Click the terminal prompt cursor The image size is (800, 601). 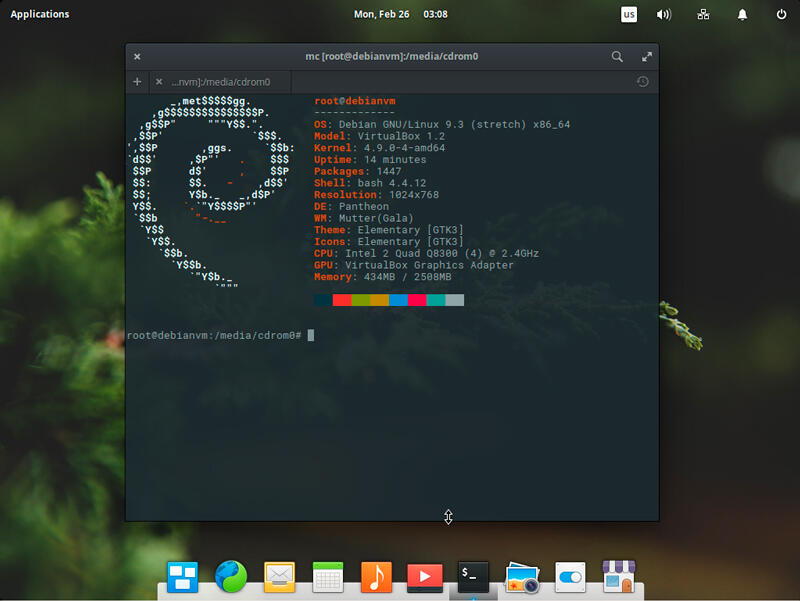coord(311,335)
